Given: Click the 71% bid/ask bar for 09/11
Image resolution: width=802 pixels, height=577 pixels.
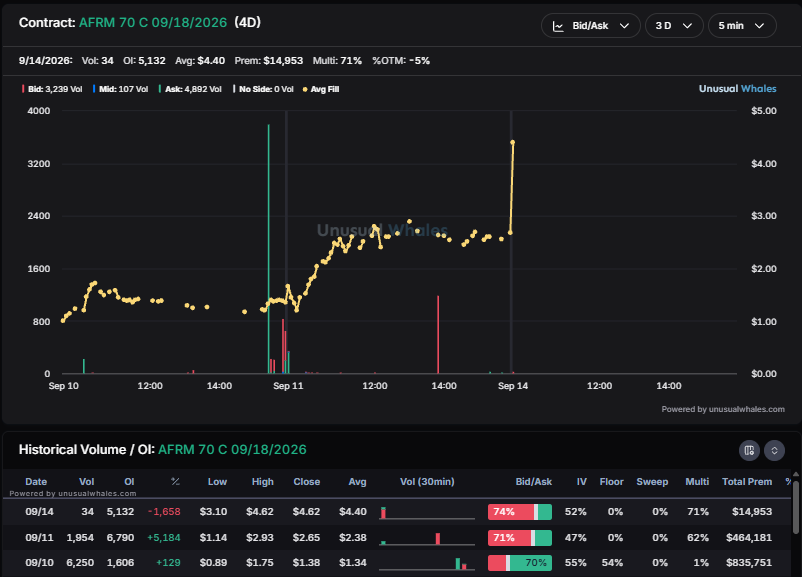Looking at the screenshot, I should tap(520, 538).
